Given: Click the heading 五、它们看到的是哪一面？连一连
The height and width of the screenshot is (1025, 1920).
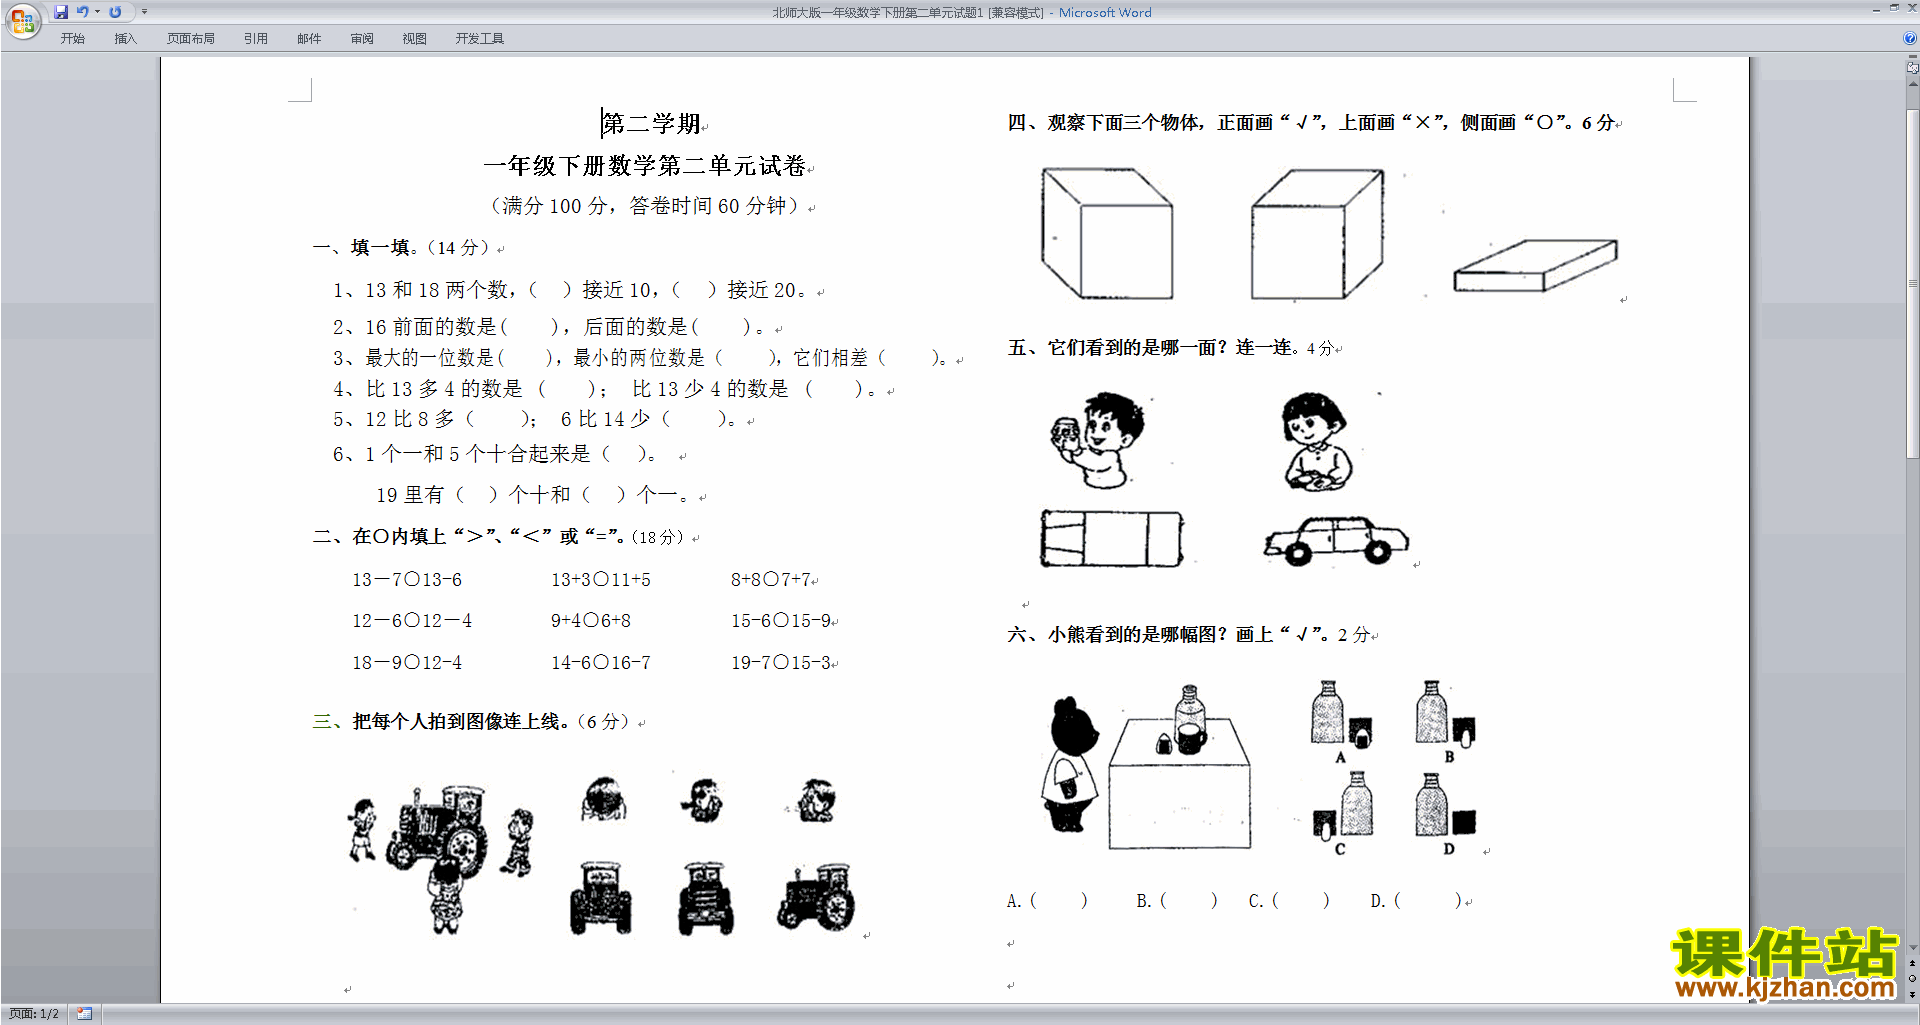Looking at the screenshot, I should pos(1171,348).
